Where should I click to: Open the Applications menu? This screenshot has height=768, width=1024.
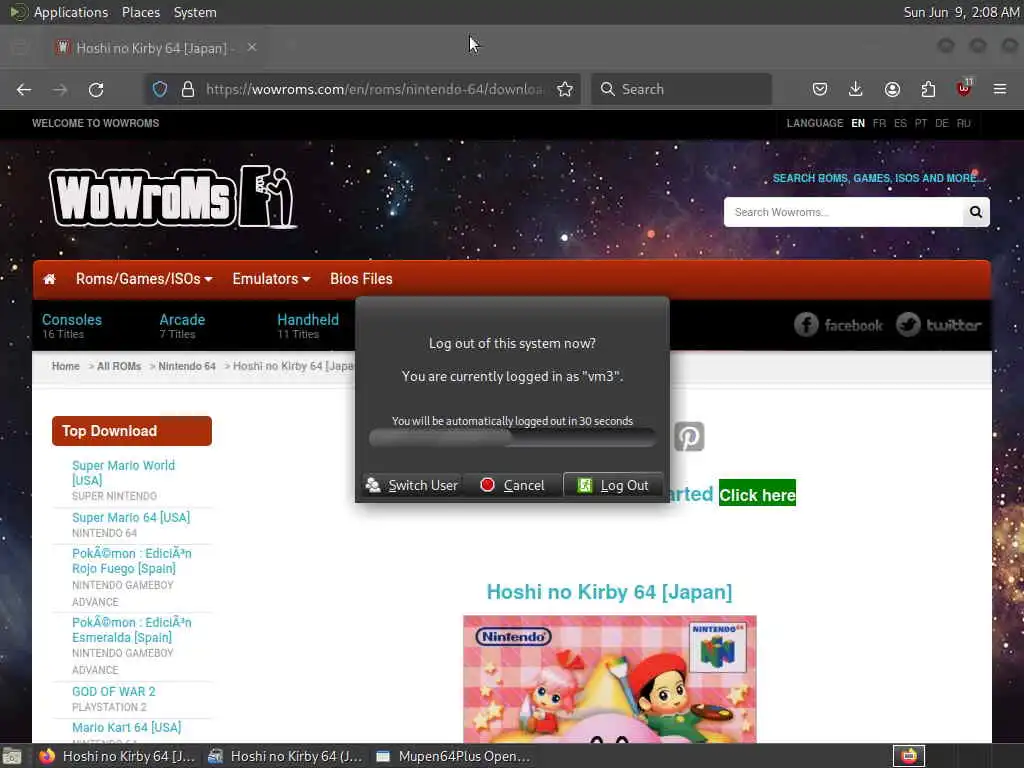pos(71,12)
